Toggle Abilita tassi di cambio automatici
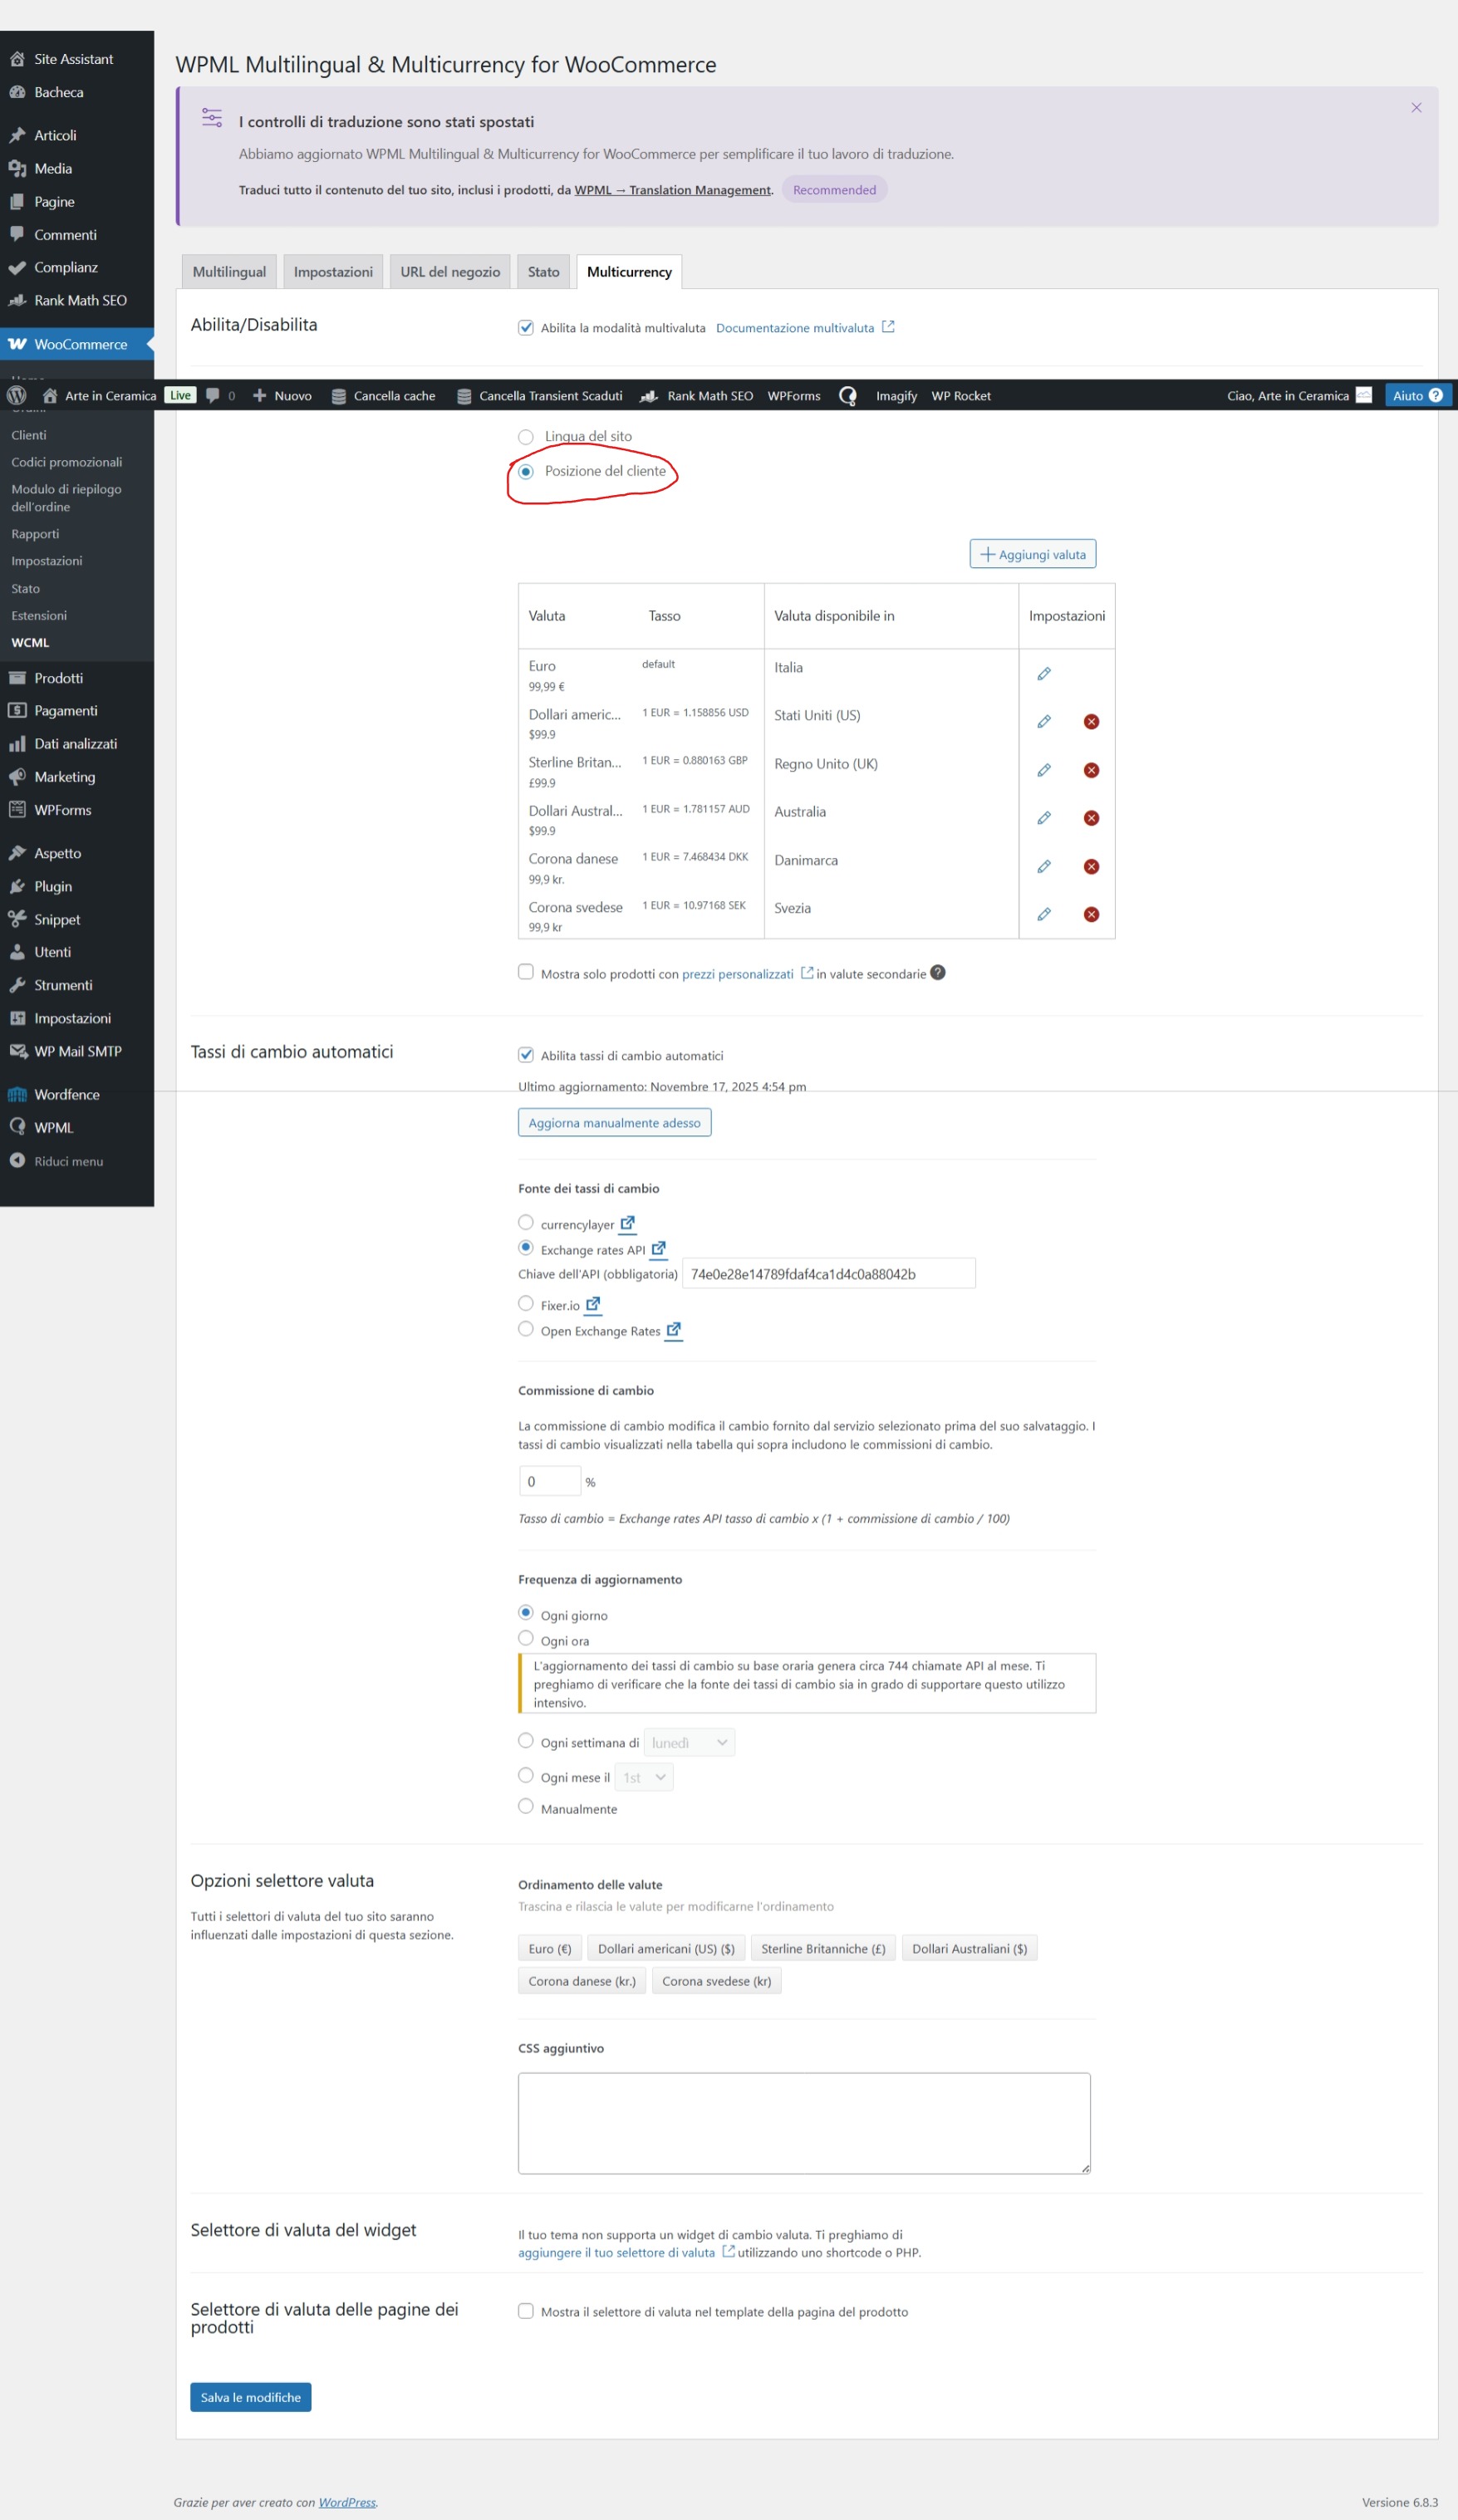 pyautogui.click(x=526, y=1055)
